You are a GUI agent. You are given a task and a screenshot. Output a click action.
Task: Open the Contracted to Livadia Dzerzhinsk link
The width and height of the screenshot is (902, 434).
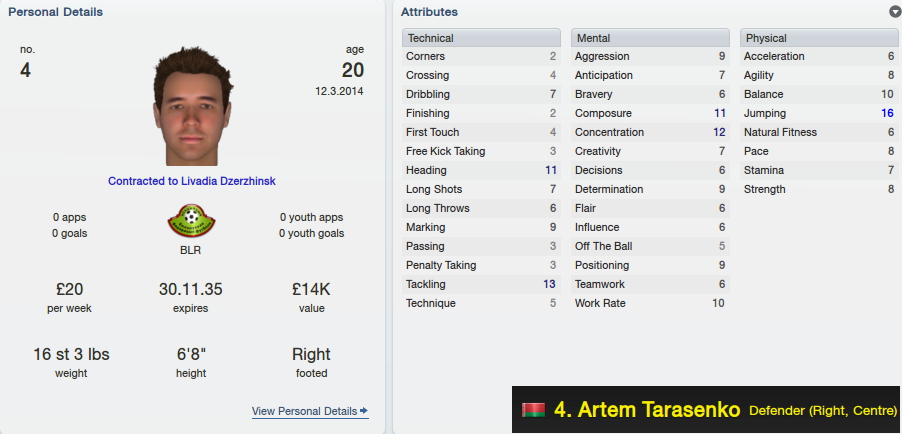192,181
